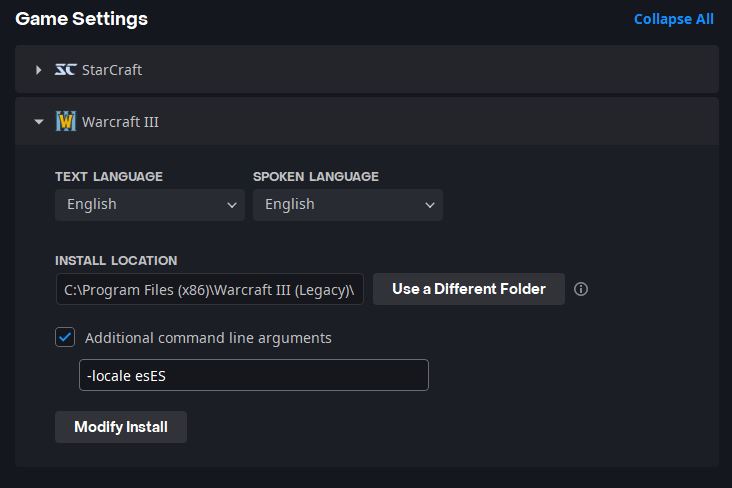Click Use a Different Folder button
732x488 pixels.
click(x=469, y=289)
